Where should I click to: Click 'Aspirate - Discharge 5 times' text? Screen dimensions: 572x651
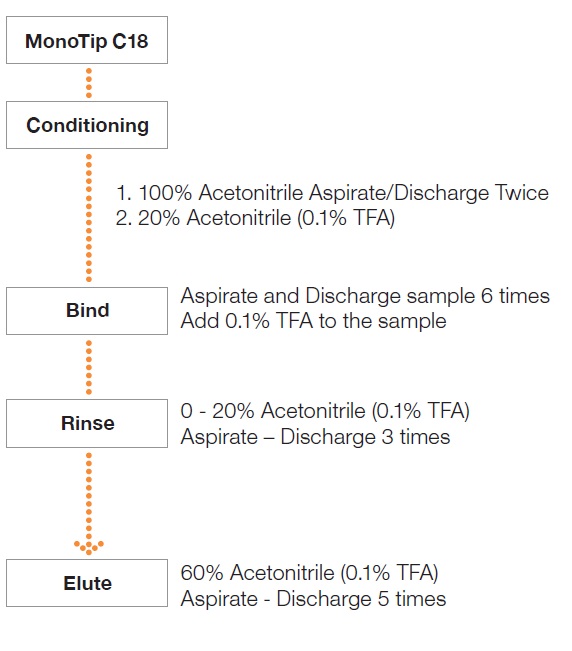[x=313, y=599]
